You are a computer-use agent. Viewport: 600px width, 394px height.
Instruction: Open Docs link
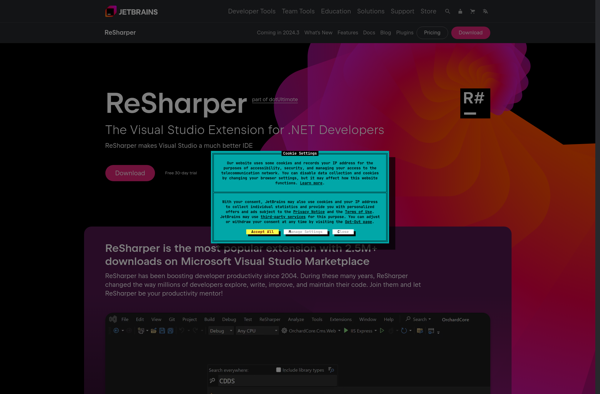(x=369, y=33)
